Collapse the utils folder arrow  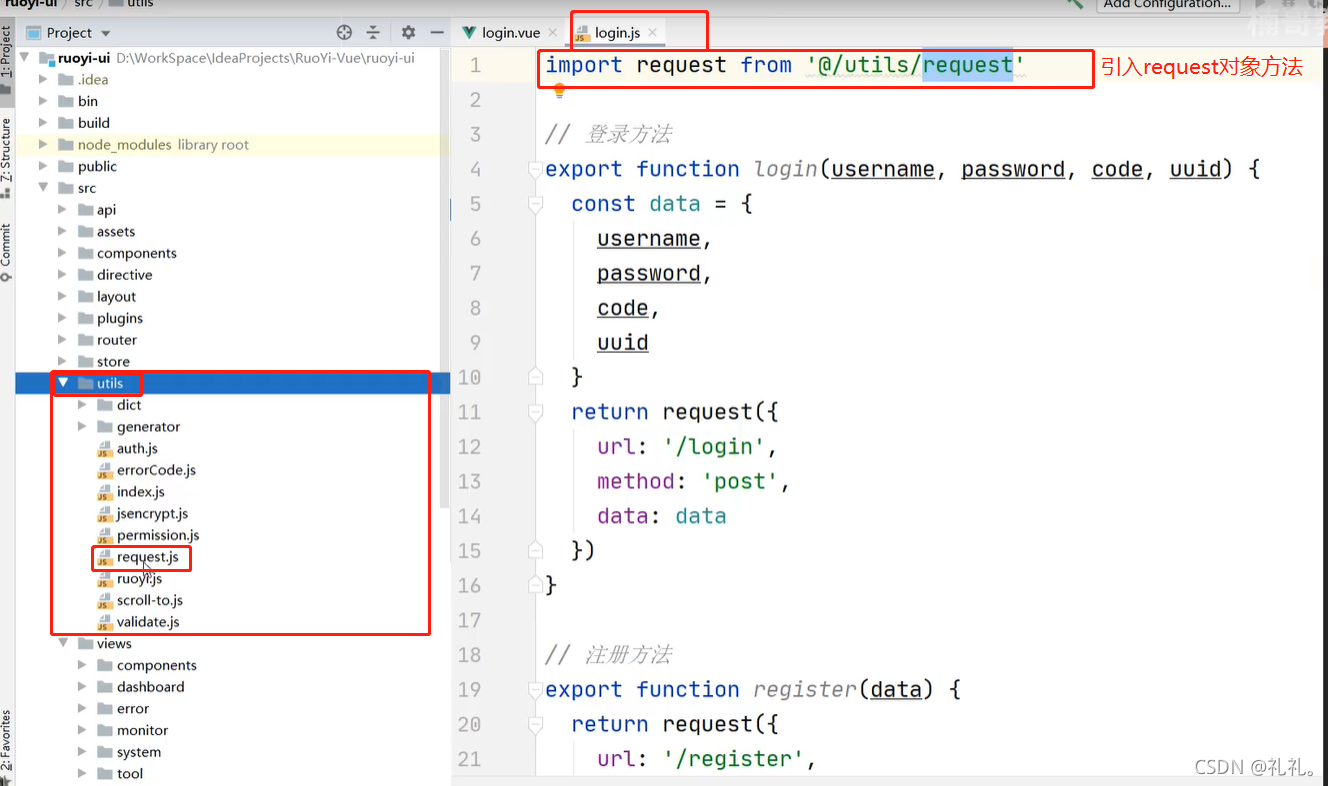[62, 383]
